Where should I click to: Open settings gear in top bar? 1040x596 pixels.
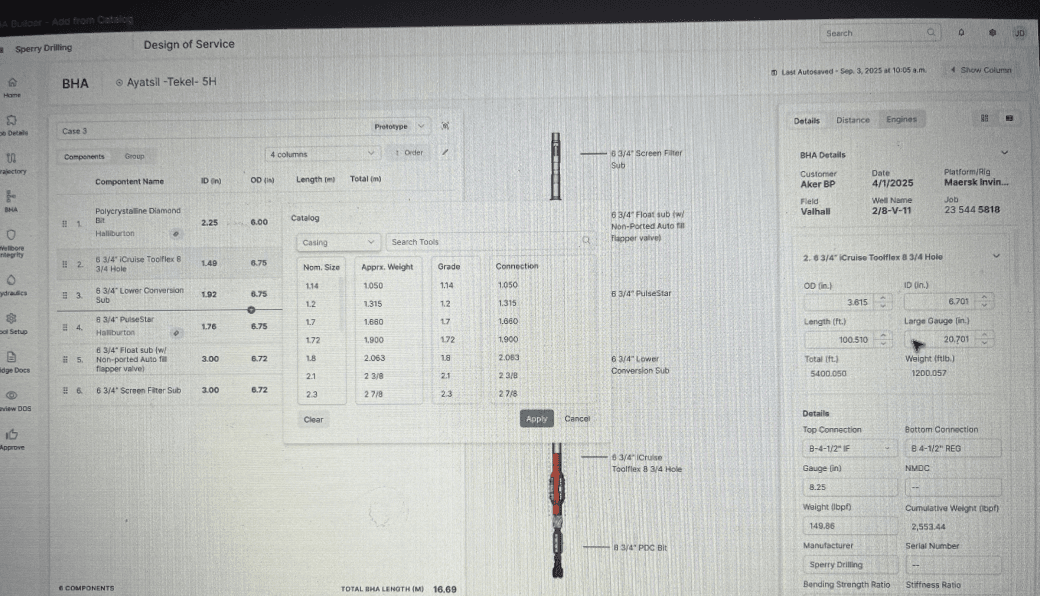point(992,32)
